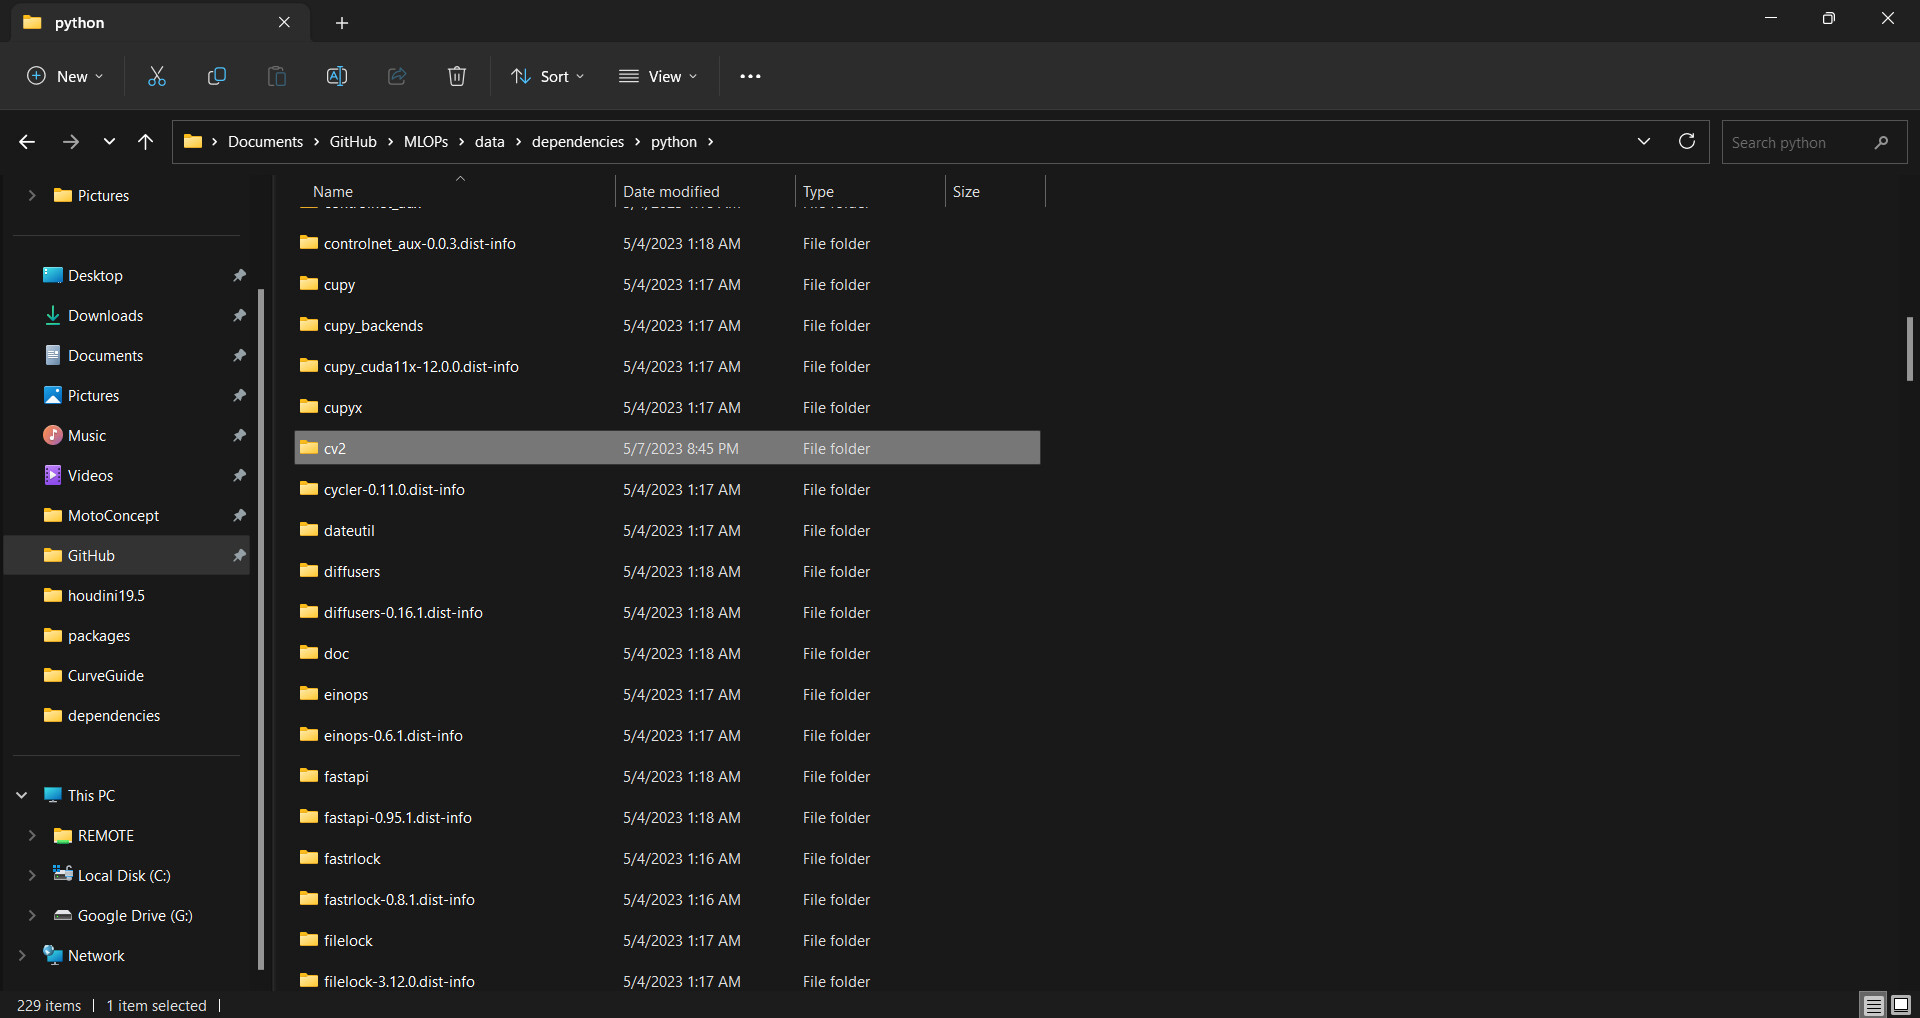The height and width of the screenshot is (1018, 1920).
Task: Click the Cut scissors icon
Action: point(157,76)
